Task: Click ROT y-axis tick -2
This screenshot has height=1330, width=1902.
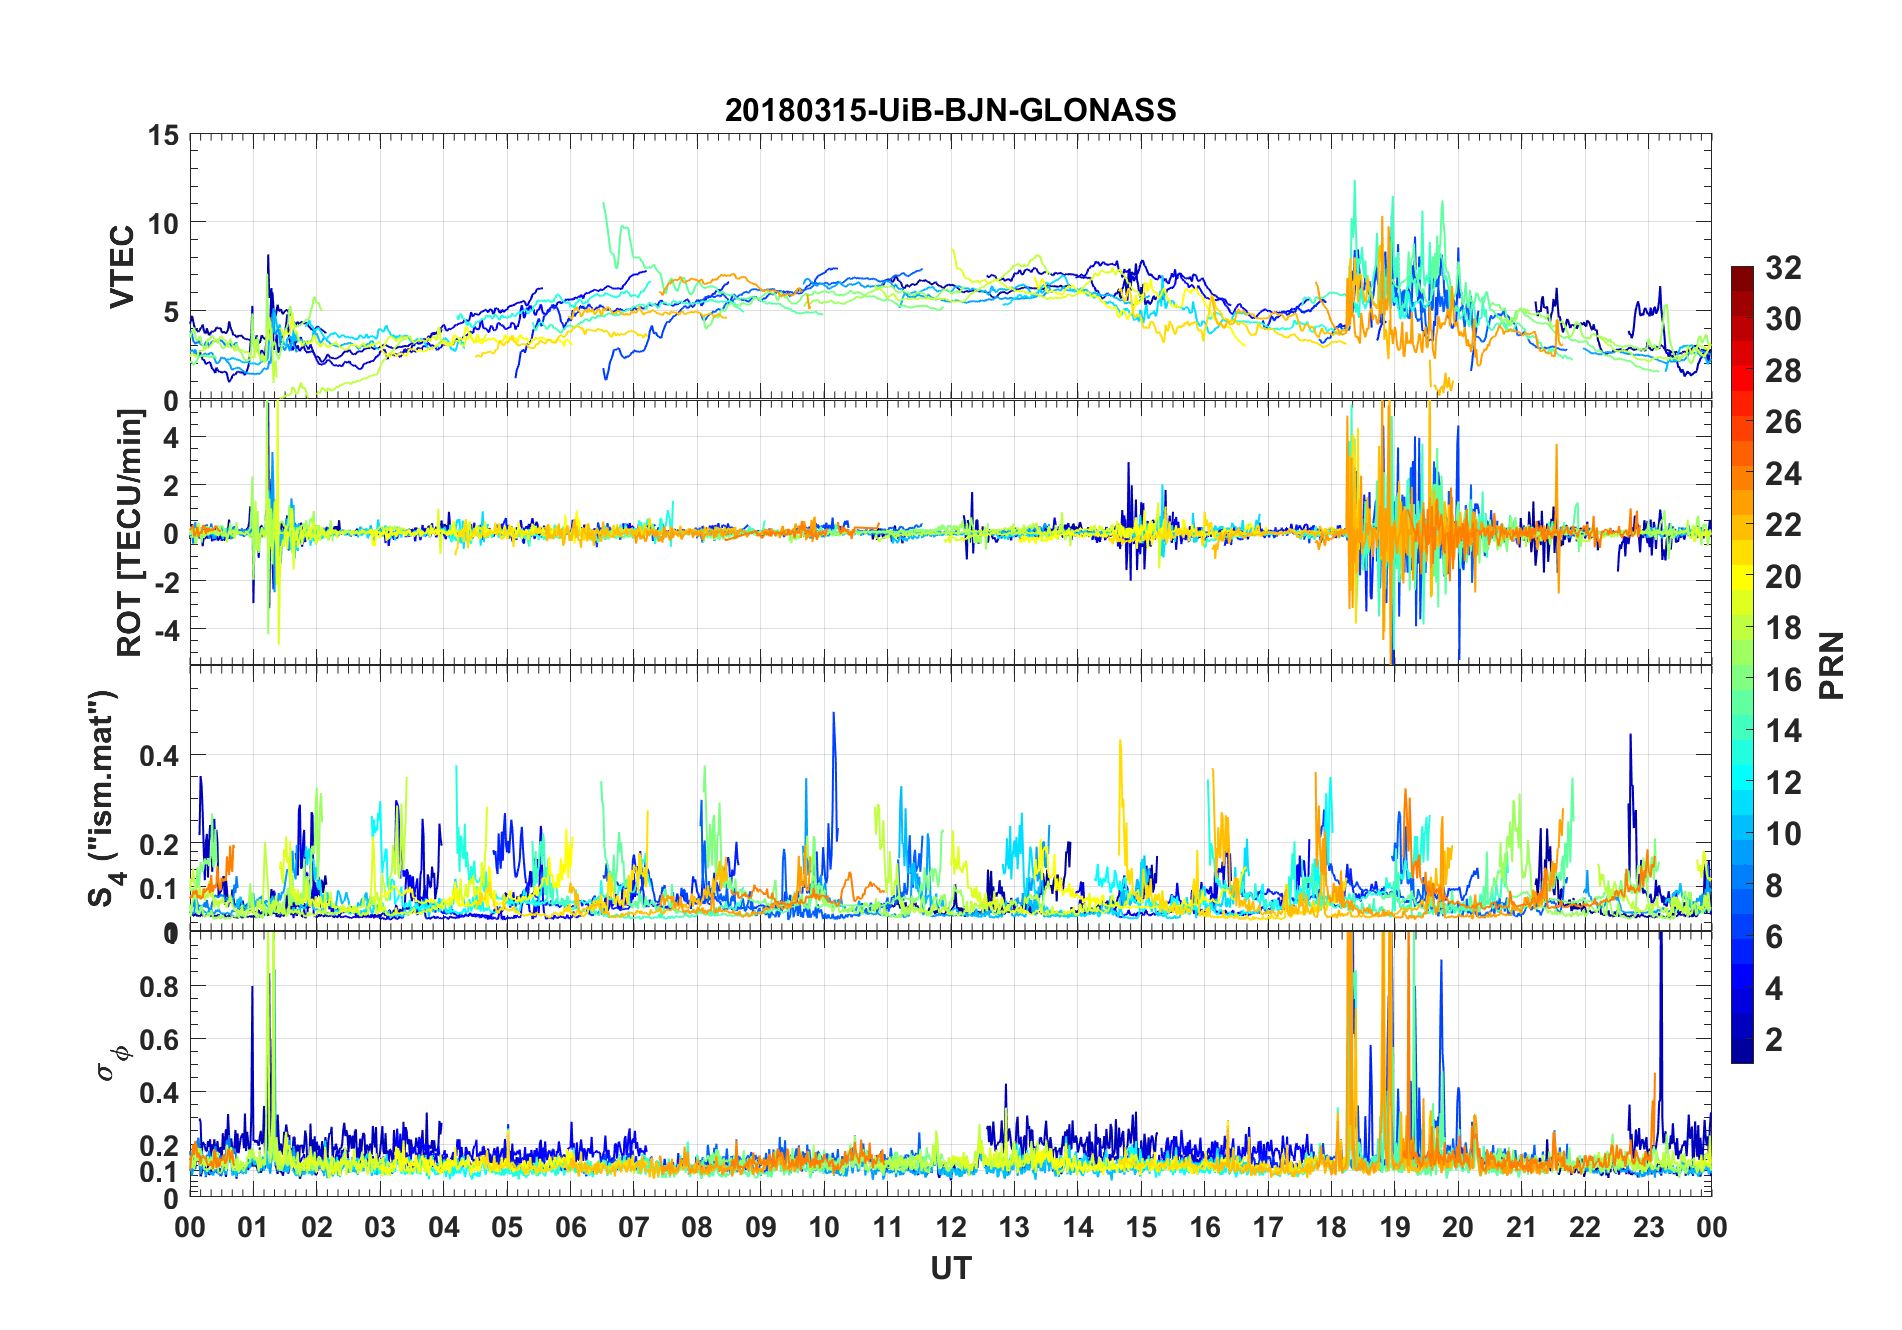Action: click(x=165, y=582)
